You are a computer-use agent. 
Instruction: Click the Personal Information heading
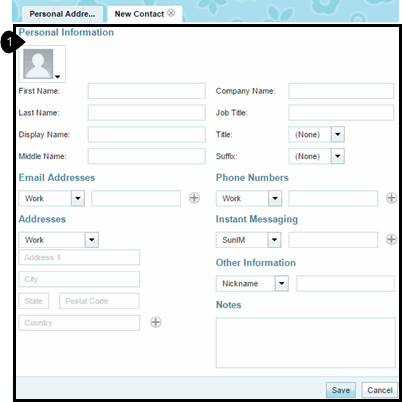(x=66, y=32)
